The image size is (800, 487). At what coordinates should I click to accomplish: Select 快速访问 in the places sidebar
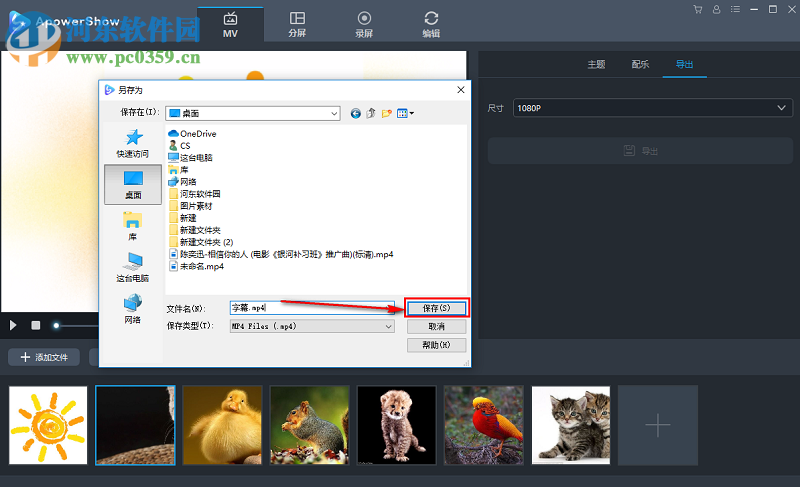coord(133,143)
